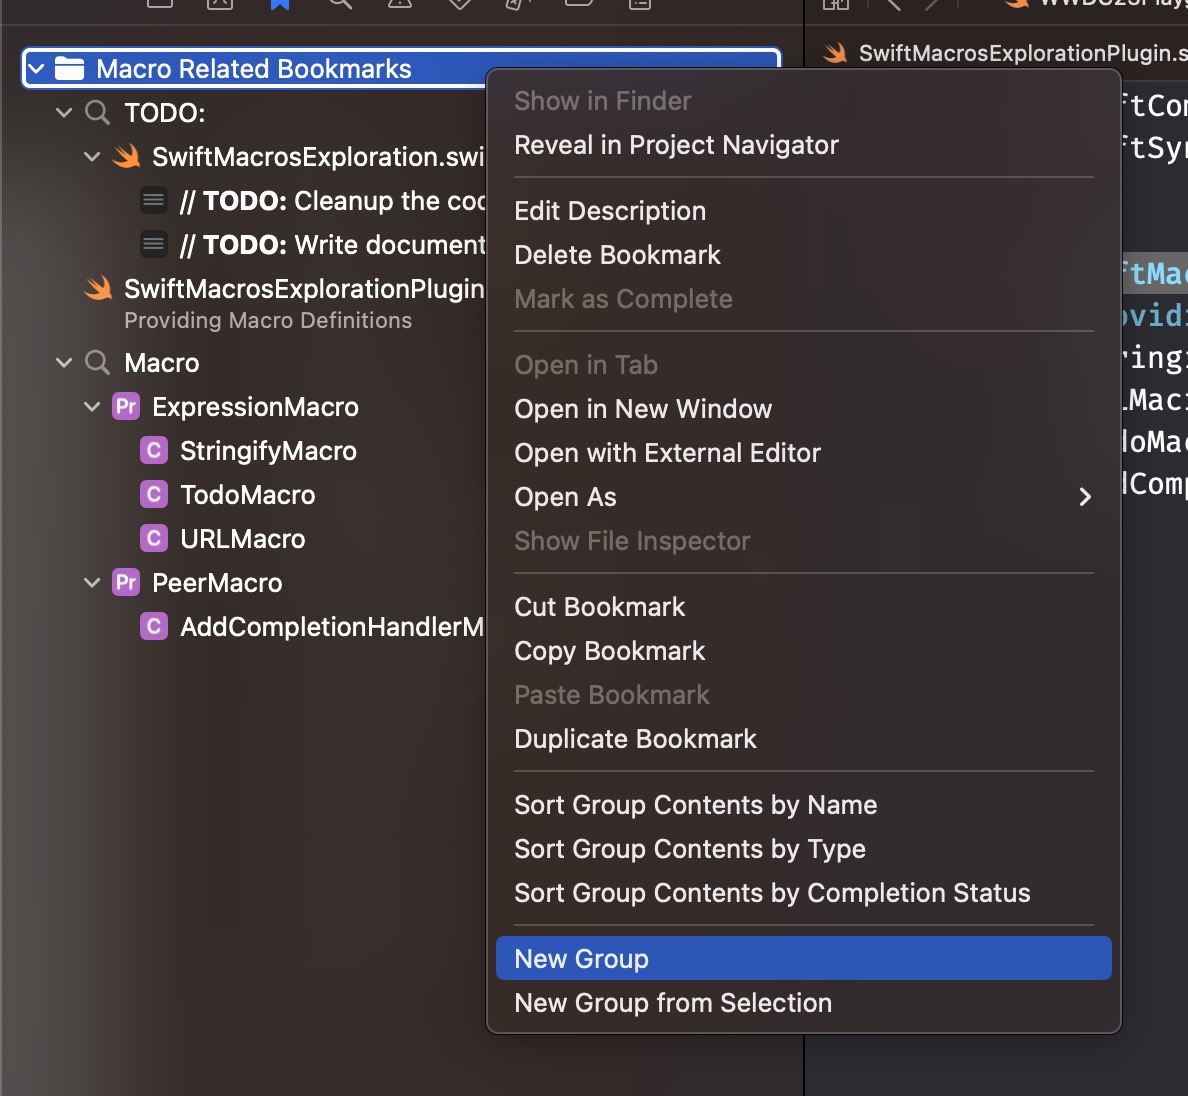Choose New Group from context menu

pyautogui.click(x=580, y=958)
